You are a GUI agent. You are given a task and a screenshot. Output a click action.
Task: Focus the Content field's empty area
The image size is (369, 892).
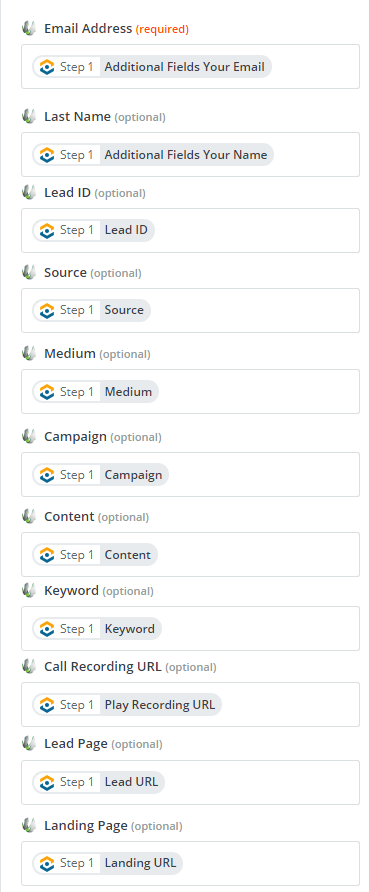(259, 555)
